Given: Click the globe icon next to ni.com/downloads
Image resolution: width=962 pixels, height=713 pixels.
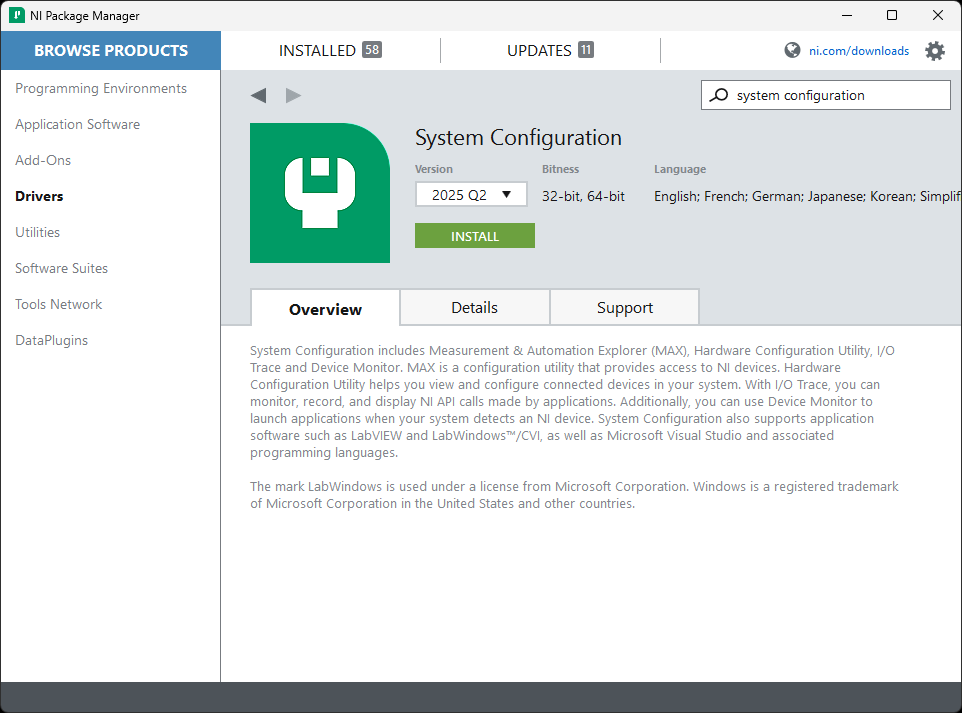Looking at the screenshot, I should pos(792,50).
